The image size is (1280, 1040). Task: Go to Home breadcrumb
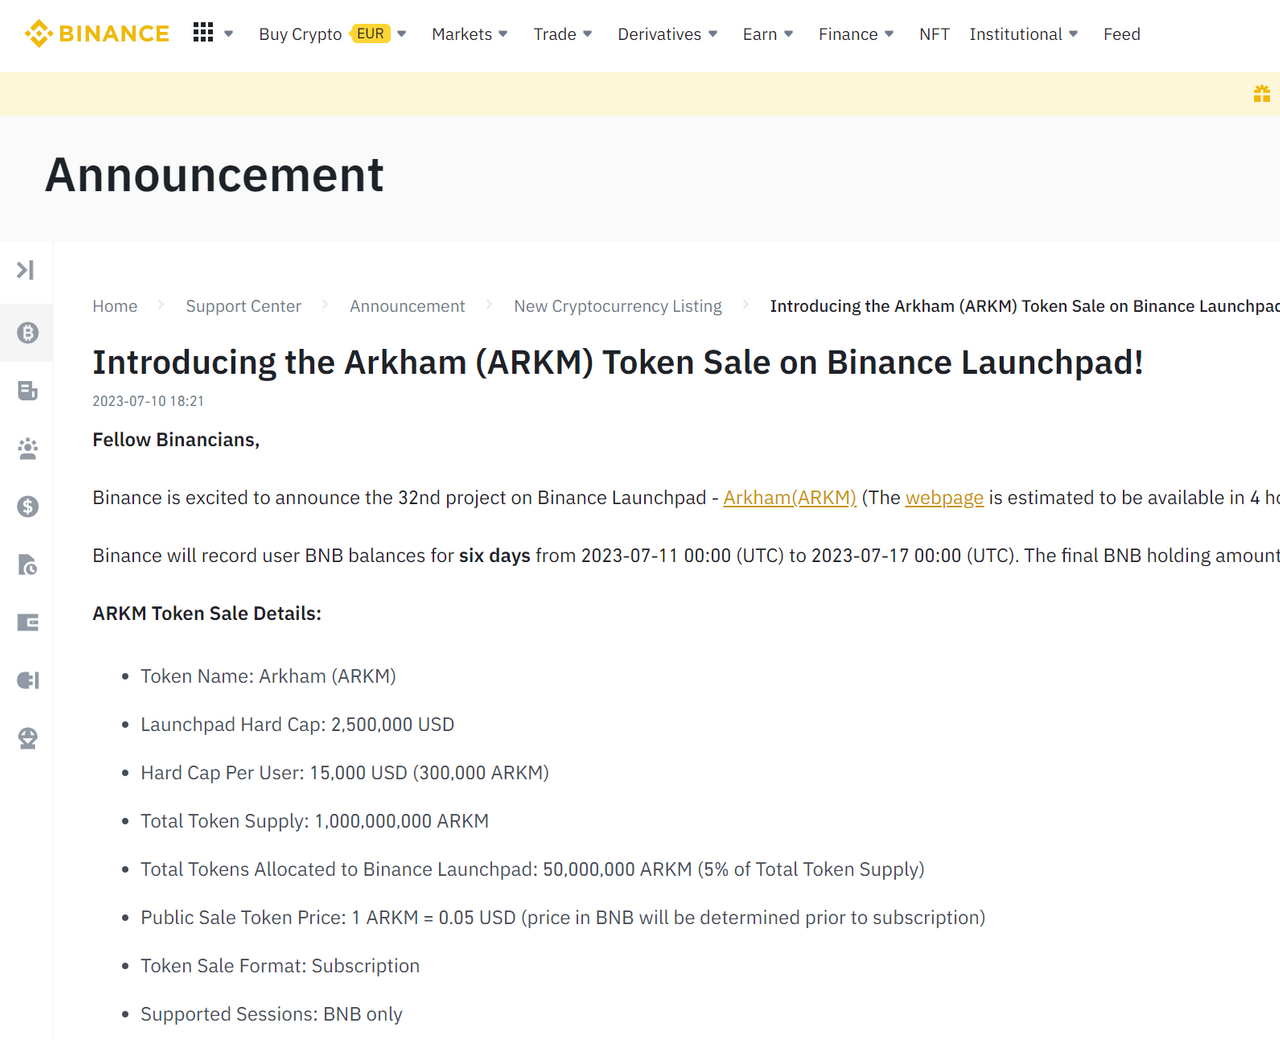pyautogui.click(x=115, y=306)
